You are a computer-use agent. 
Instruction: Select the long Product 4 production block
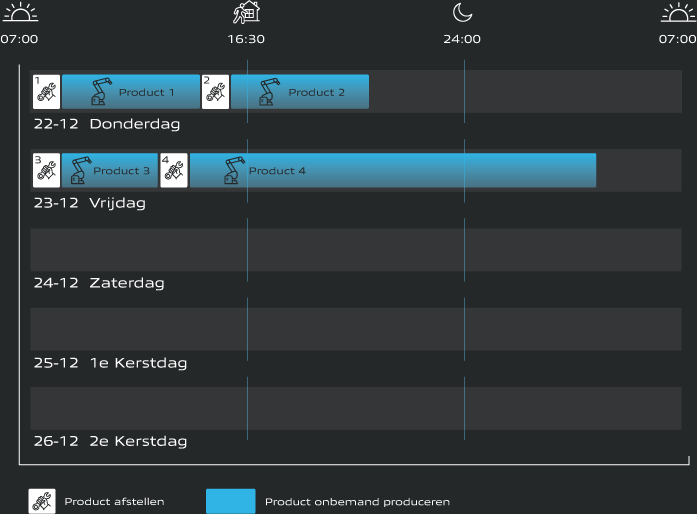click(392, 171)
